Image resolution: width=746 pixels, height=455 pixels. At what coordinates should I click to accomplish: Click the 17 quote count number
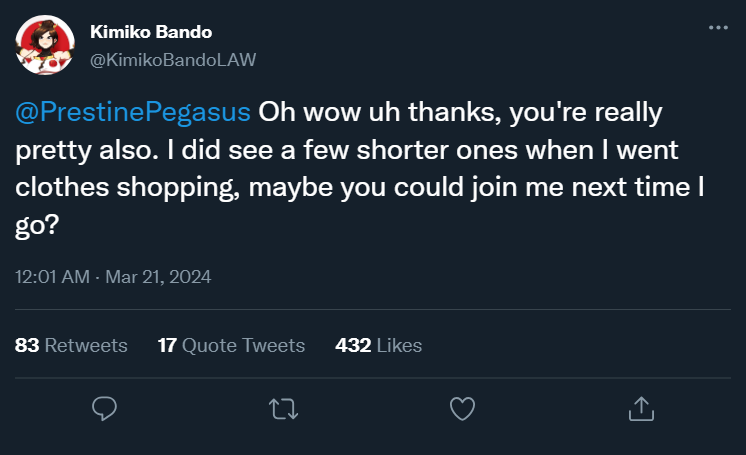pyautogui.click(x=168, y=345)
